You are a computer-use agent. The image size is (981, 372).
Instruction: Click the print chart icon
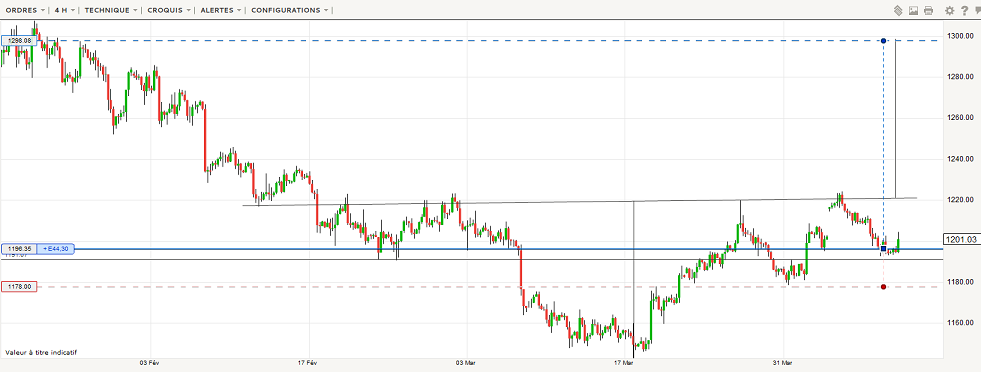click(928, 11)
